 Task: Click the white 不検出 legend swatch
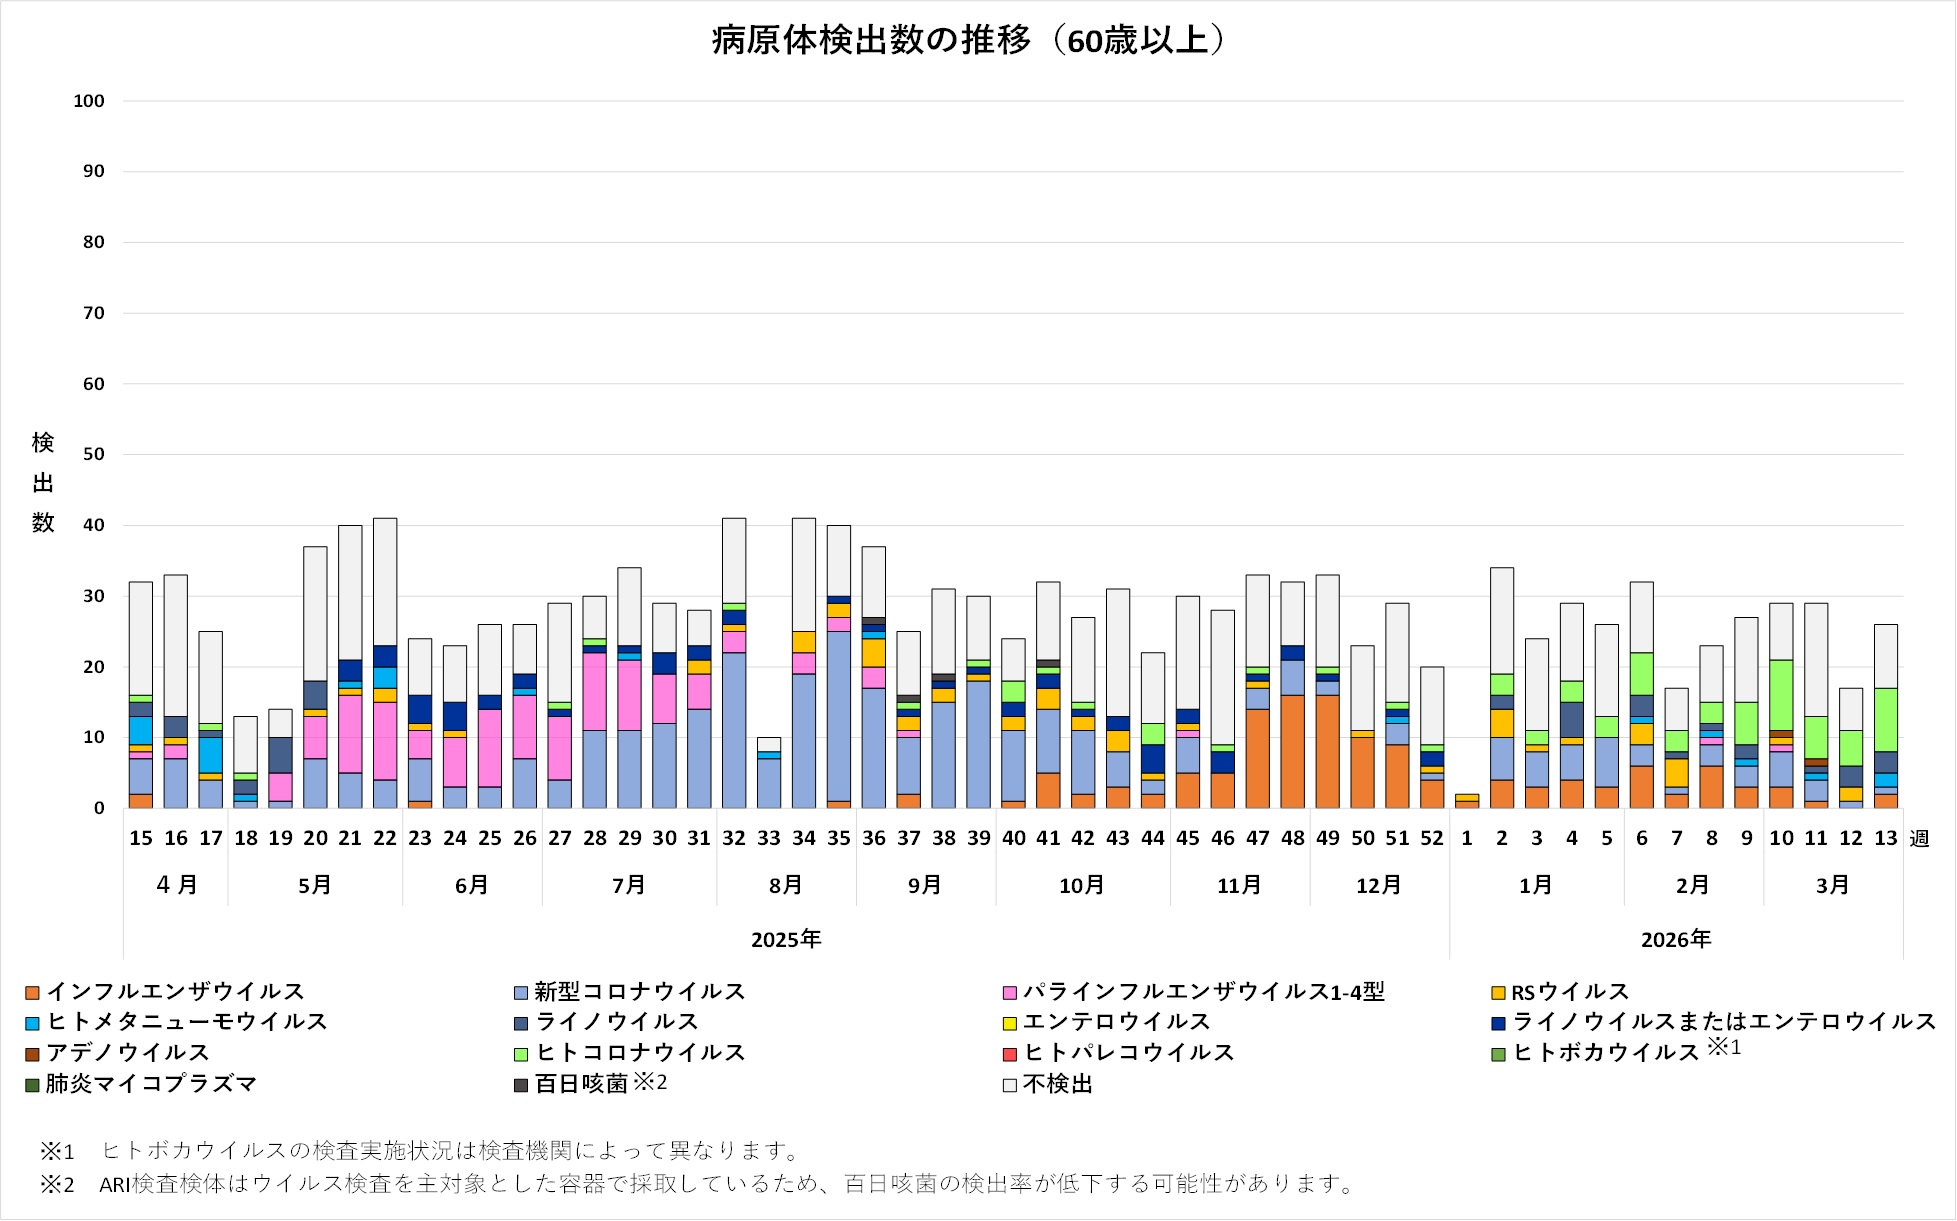[1009, 1085]
